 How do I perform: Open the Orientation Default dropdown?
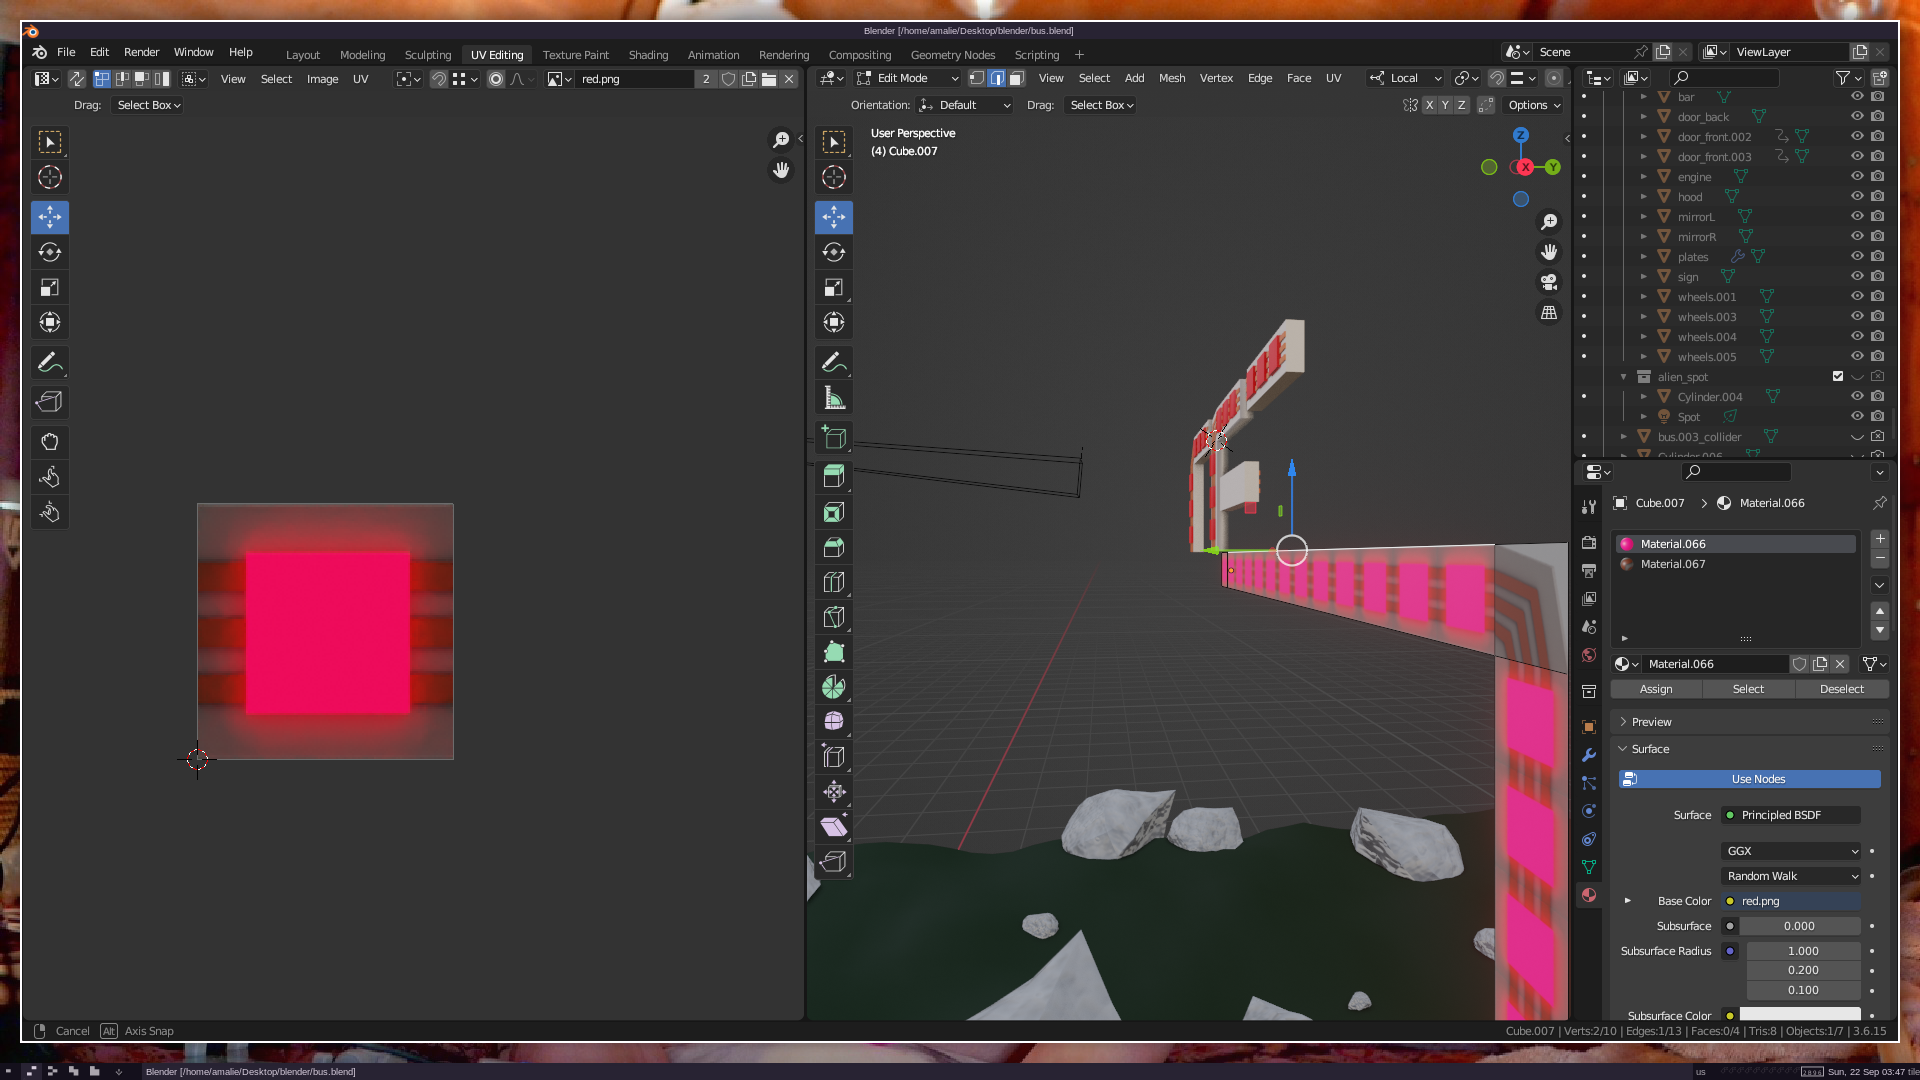coord(965,105)
